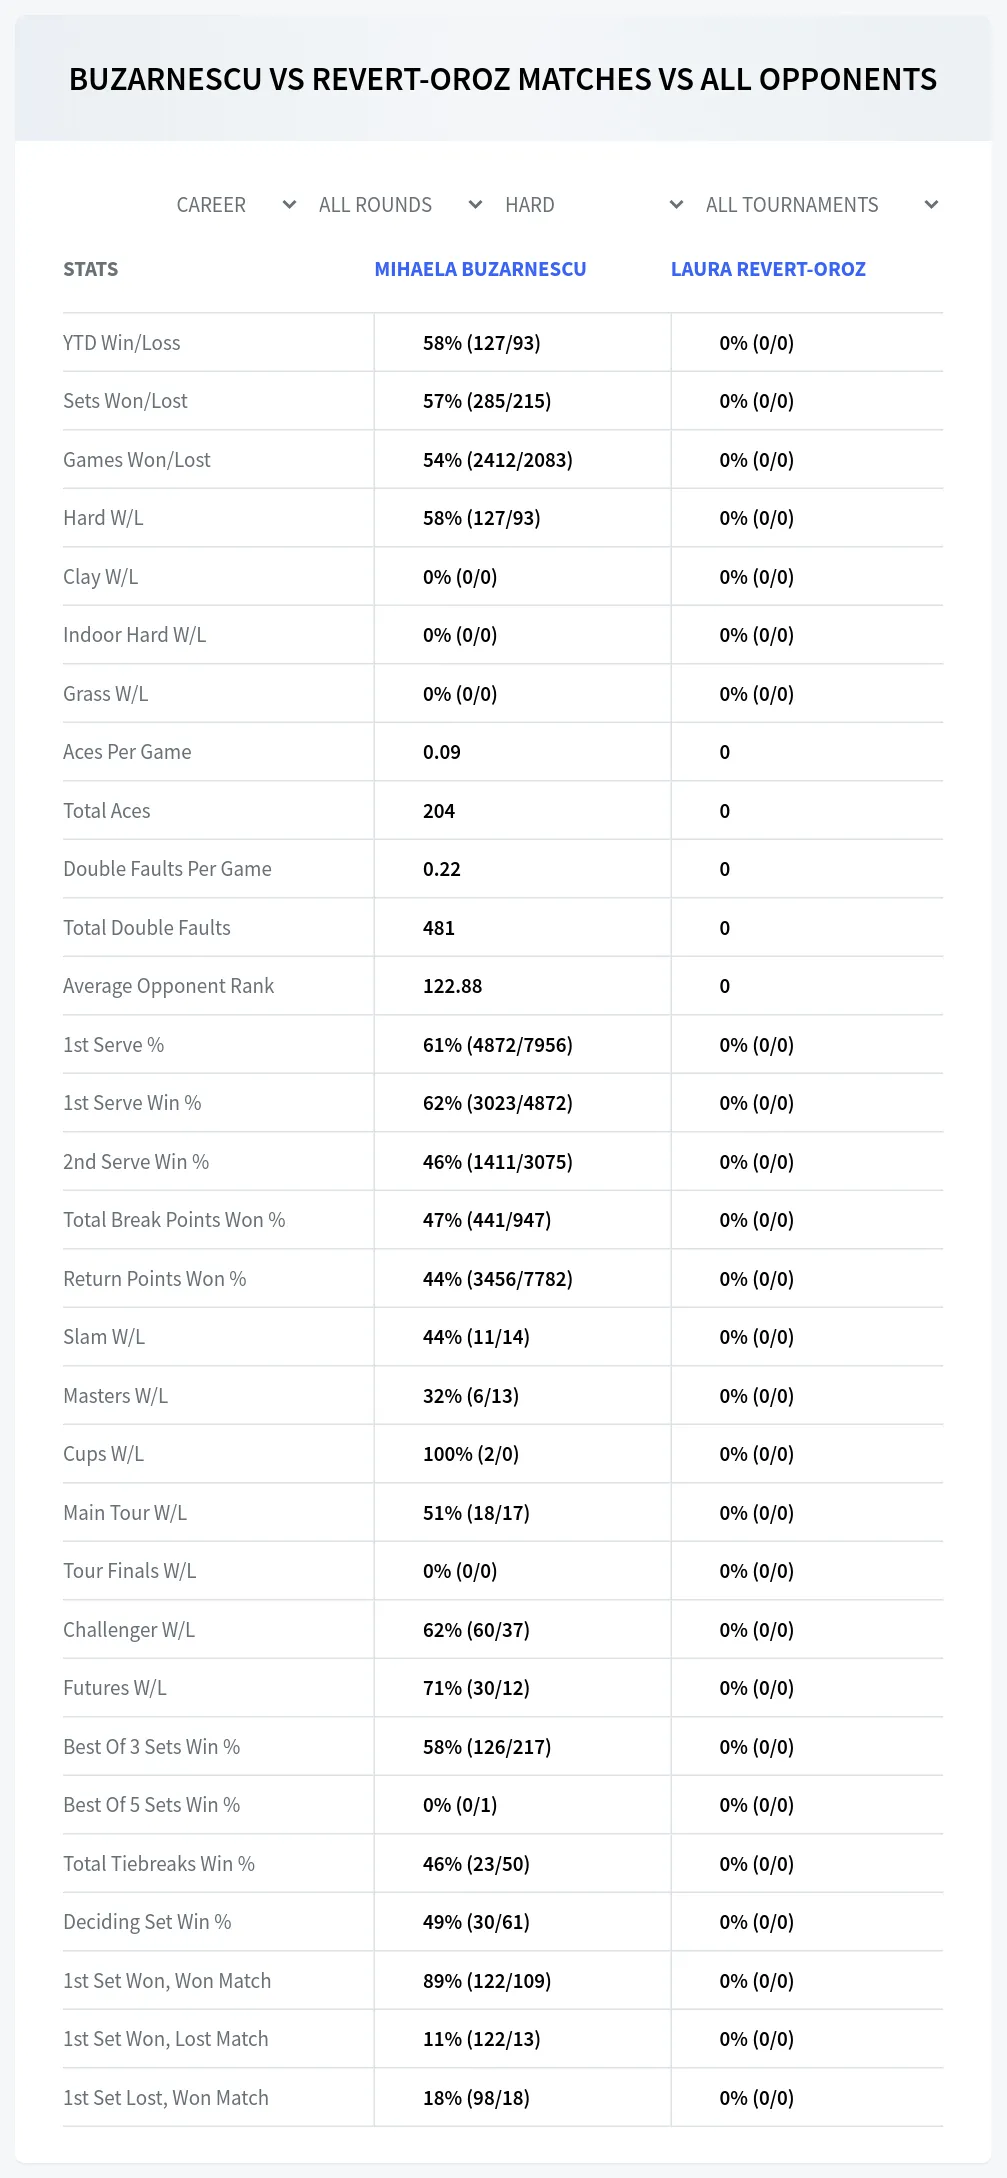Click Buzarnescu's 1st Serve % value

498,1045
